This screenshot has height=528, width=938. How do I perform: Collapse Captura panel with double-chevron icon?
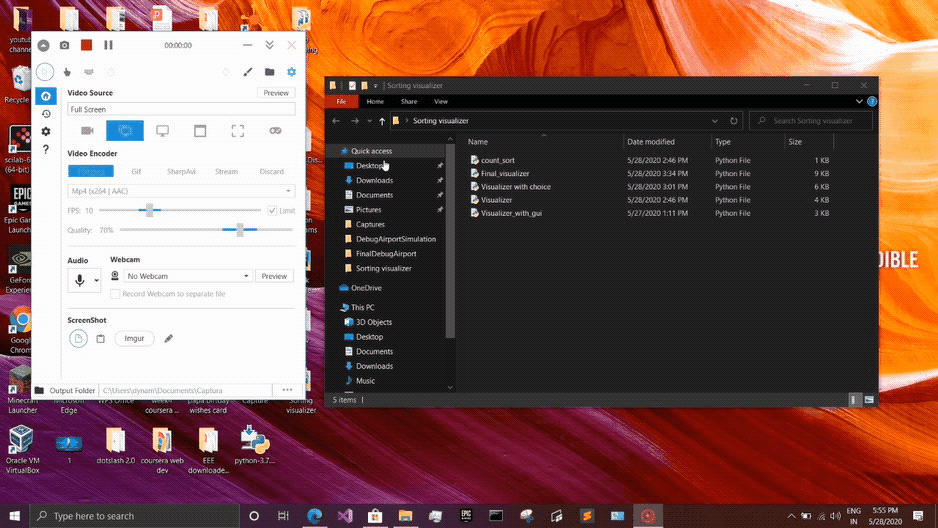[269, 45]
